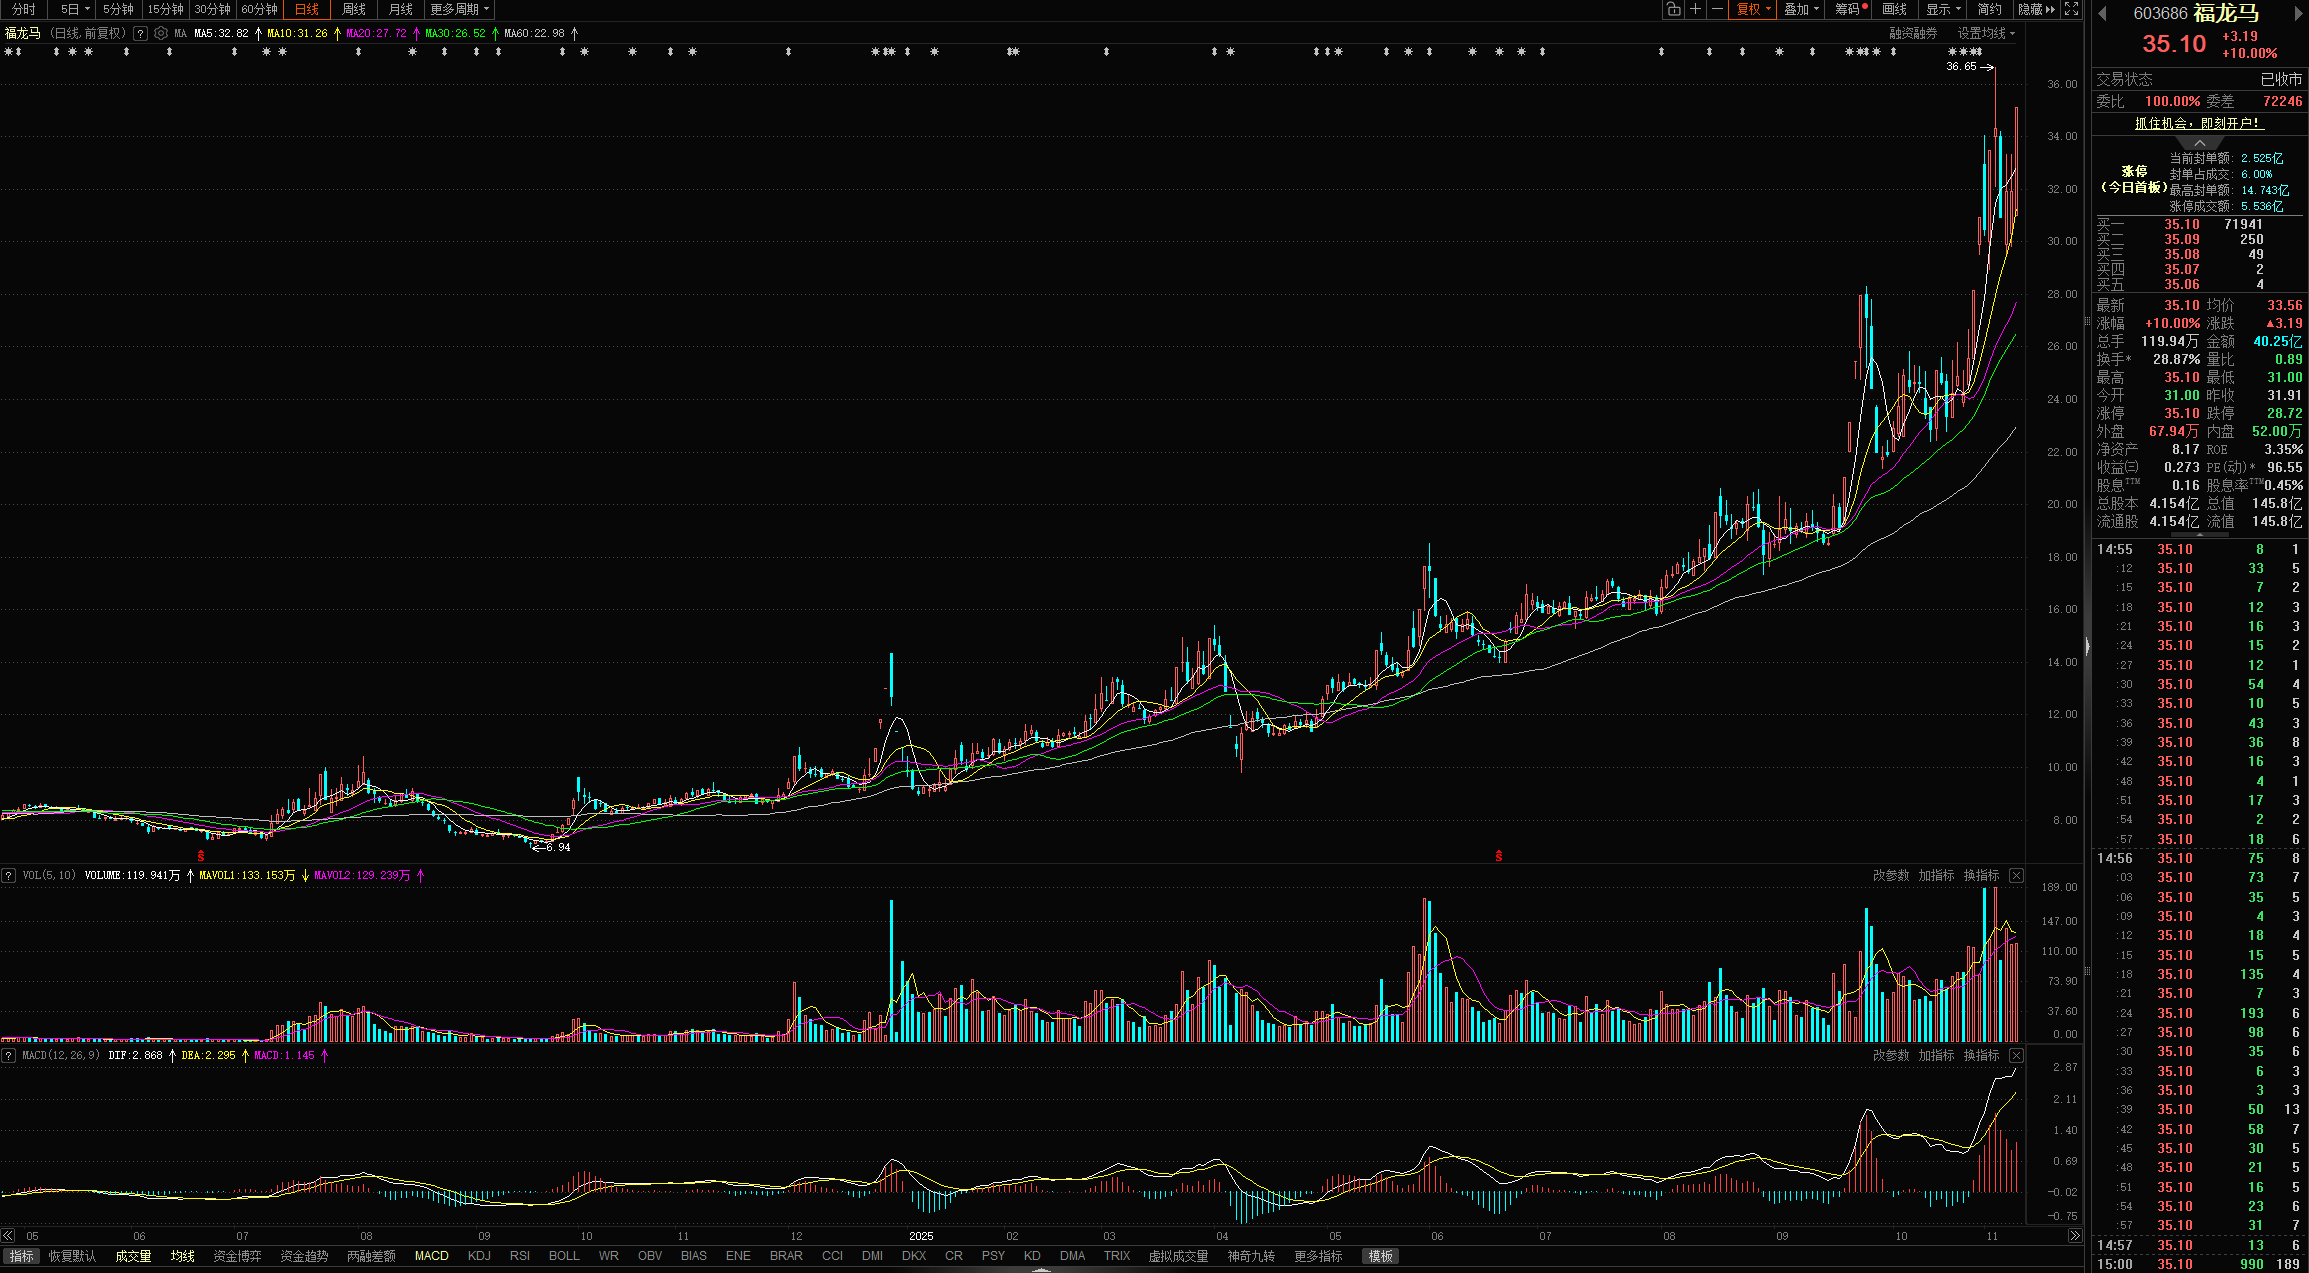The image size is (2309, 1273).
Task: Zoom out chart with minus icon
Action: 1717,9
